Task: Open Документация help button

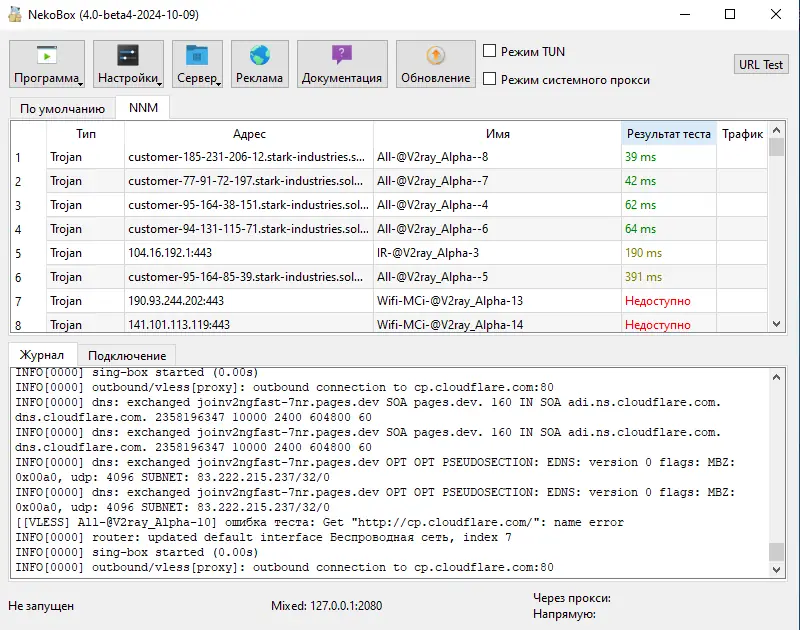Action: [x=342, y=64]
